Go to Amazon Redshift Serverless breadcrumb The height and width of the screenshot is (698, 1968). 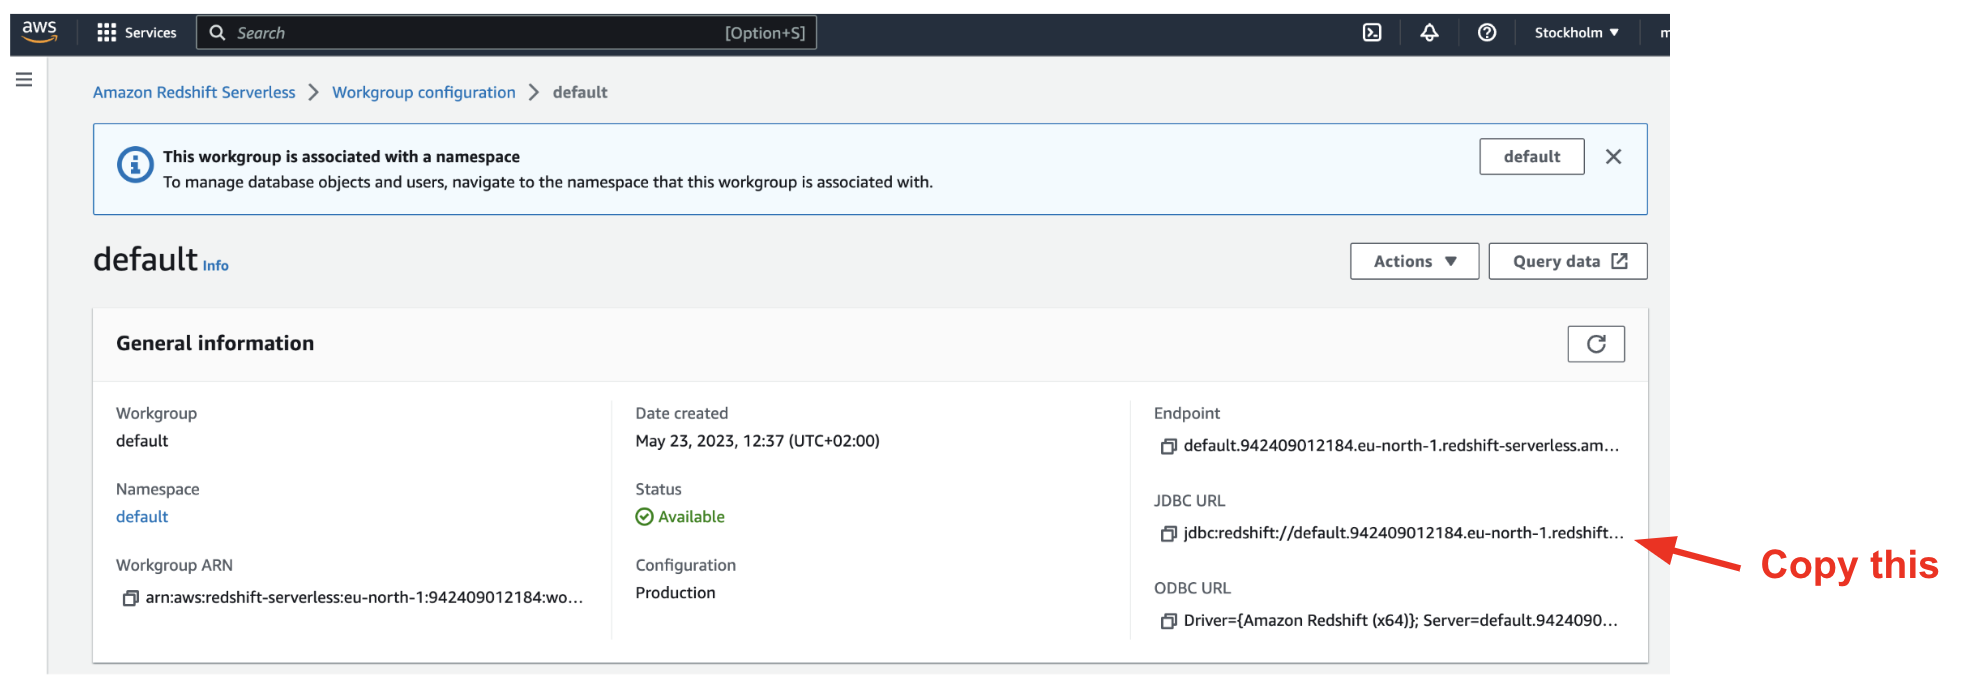pos(194,92)
